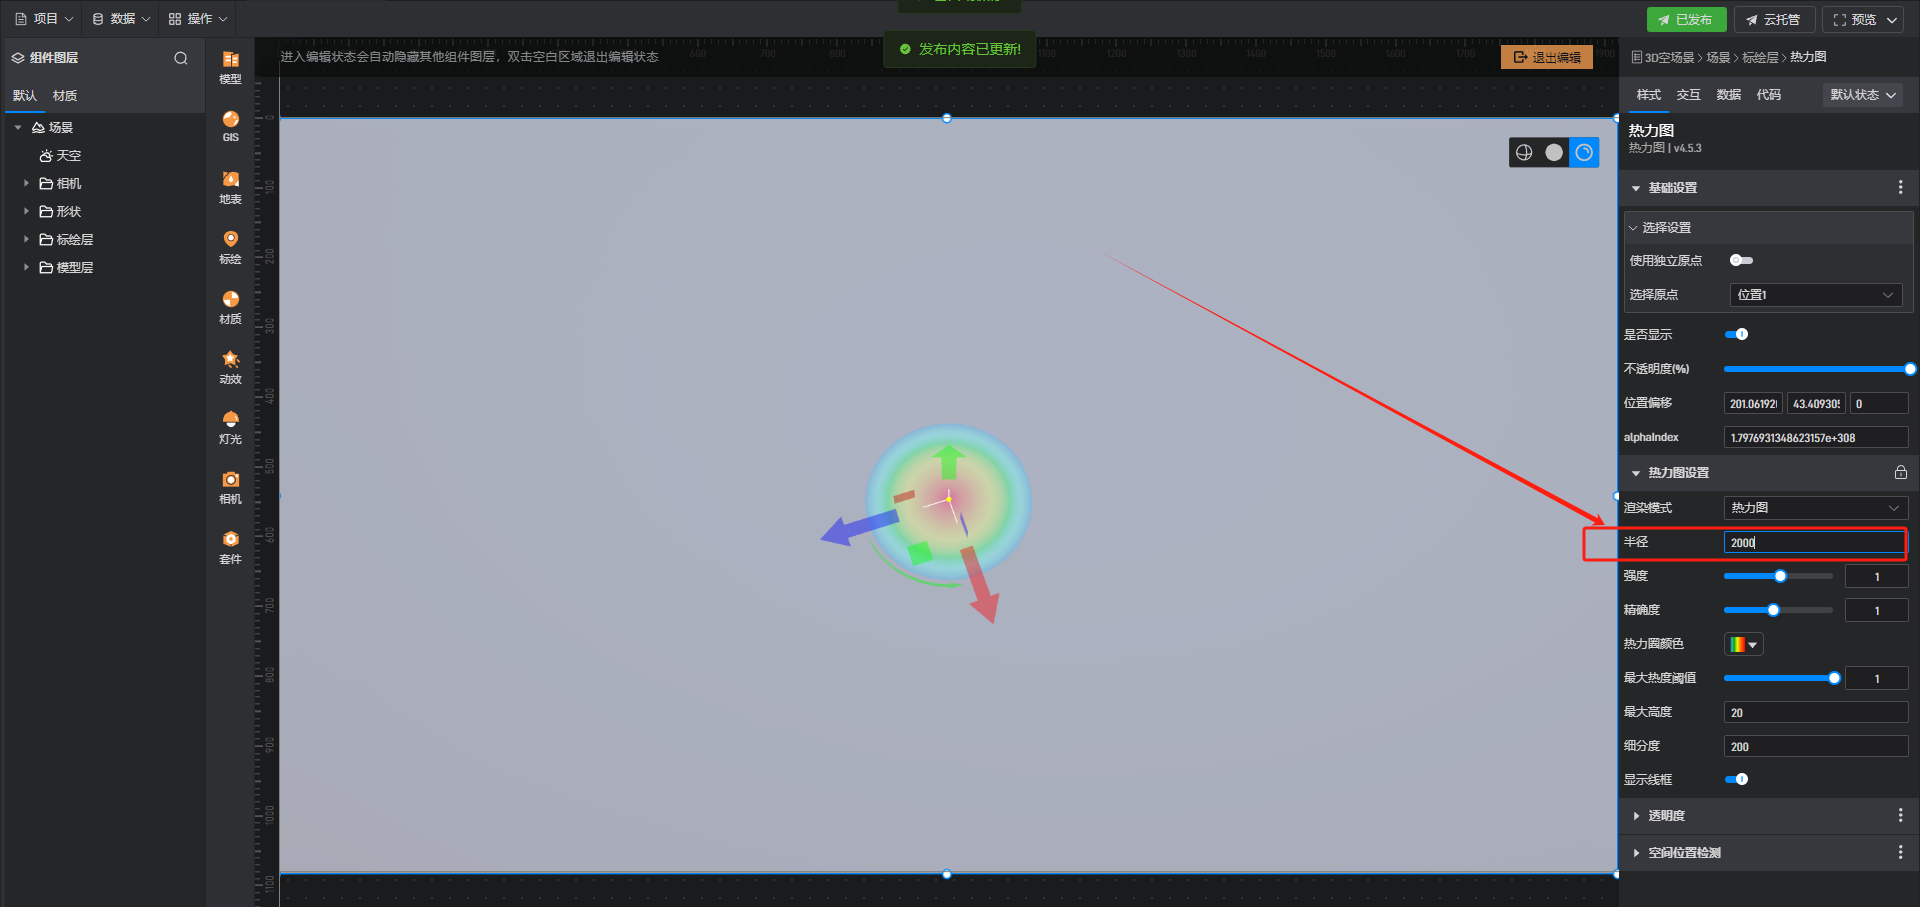Click the 预览 preview button
Screen dimensions: 1920x907
pos(1863,19)
